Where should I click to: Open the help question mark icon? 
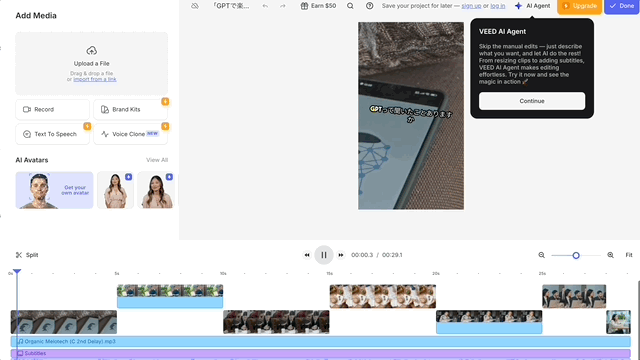coord(369,6)
